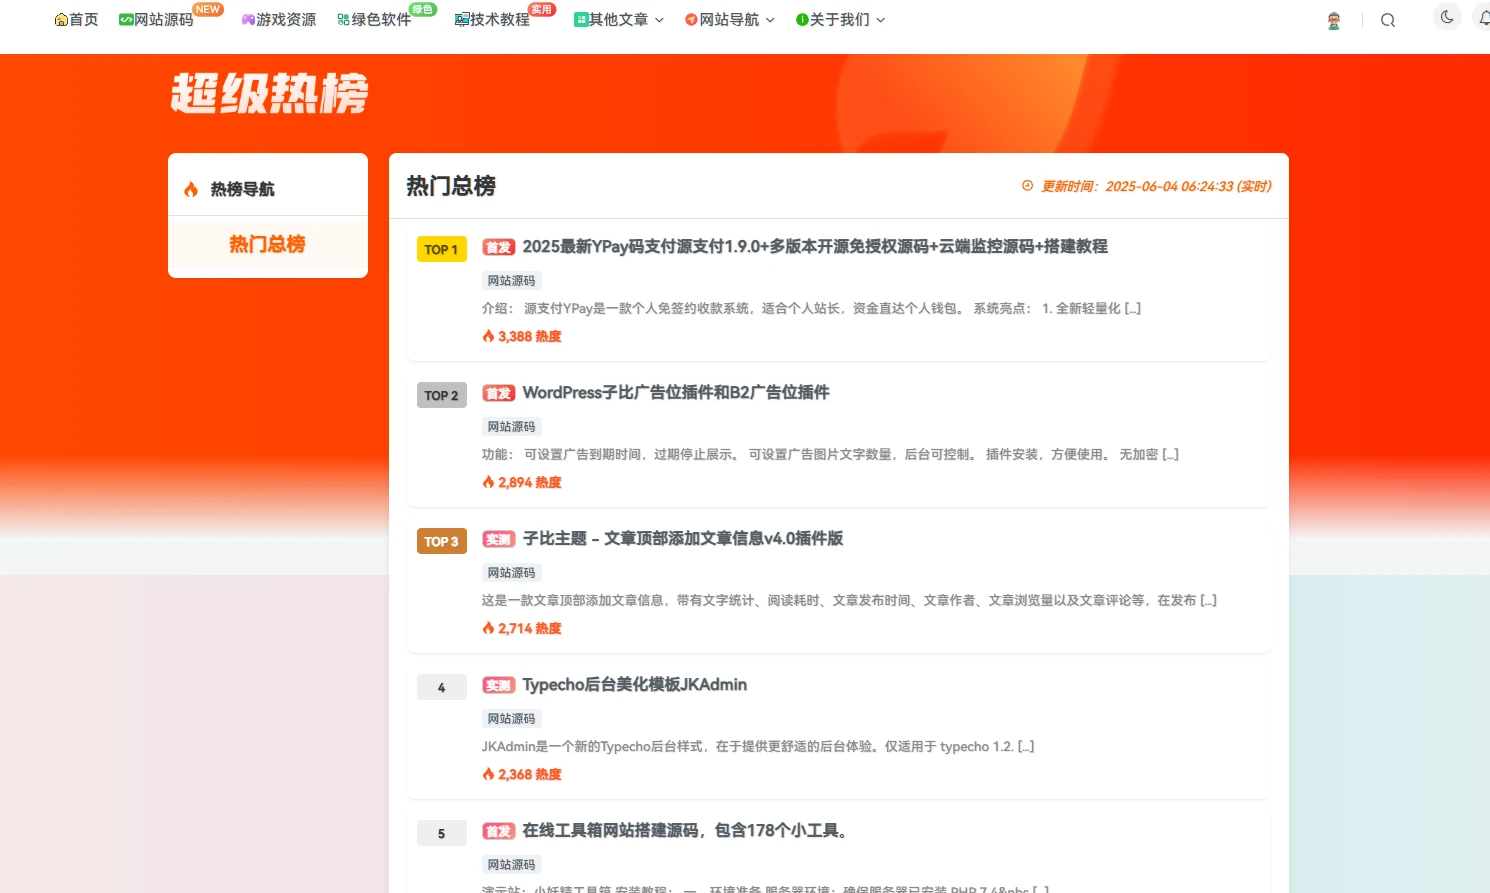Click the 2,368 热度 heat count
The width and height of the screenshot is (1490, 893).
522,775
